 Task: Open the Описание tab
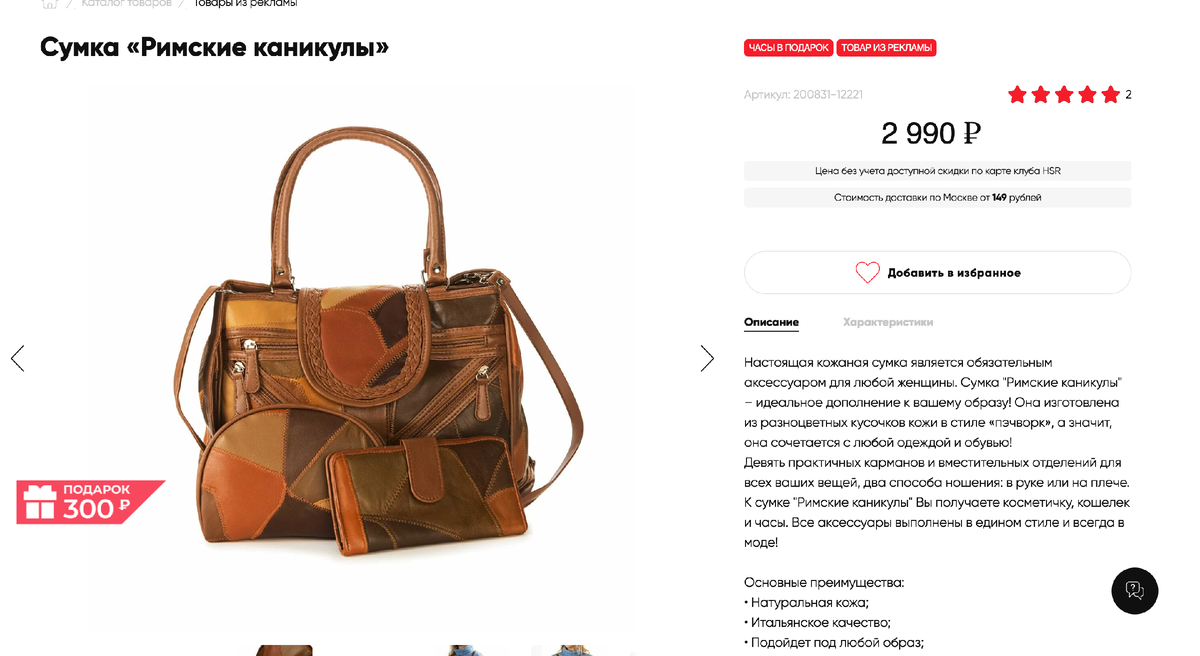[x=771, y=322]
